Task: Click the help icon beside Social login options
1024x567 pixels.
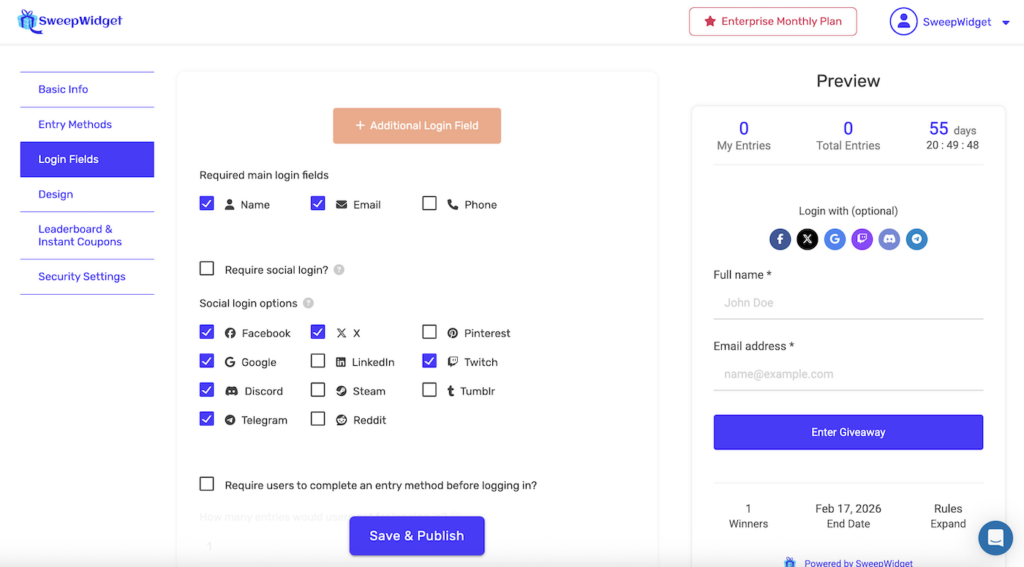Action: coord(308,303)
